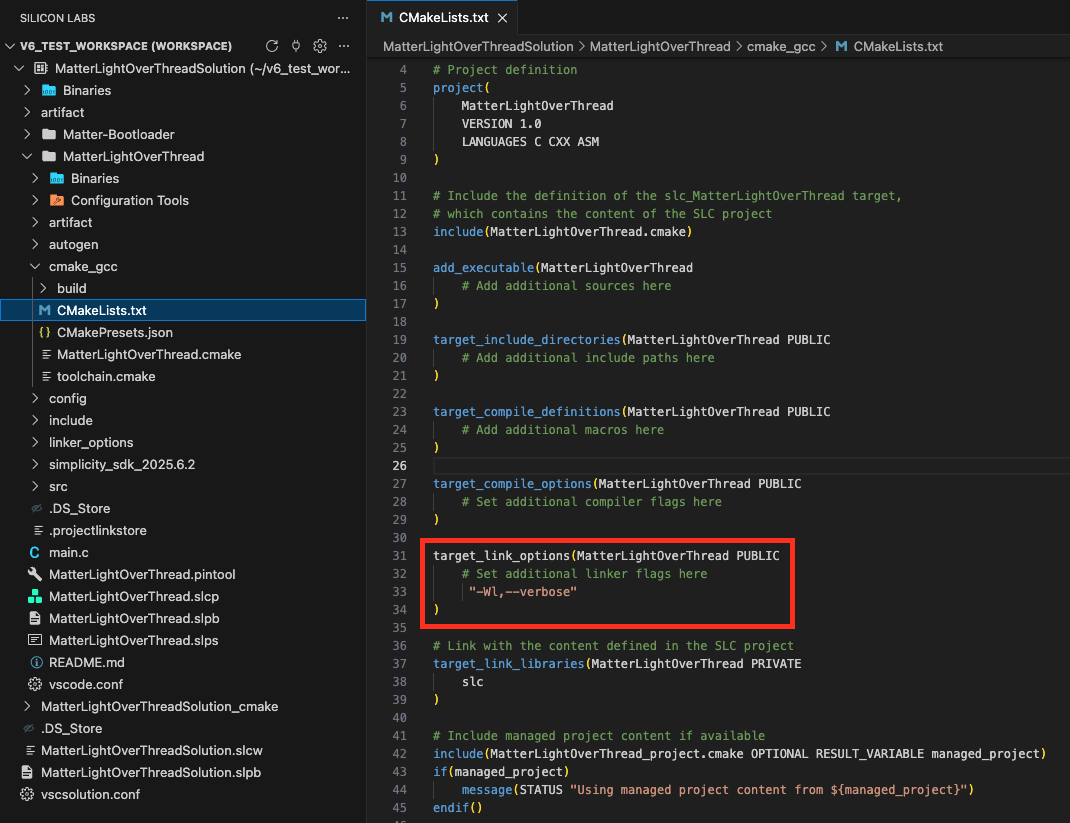Open MatterLightOverThread.slcp project file
1070x823 pixels.
(x=133, y=596)
